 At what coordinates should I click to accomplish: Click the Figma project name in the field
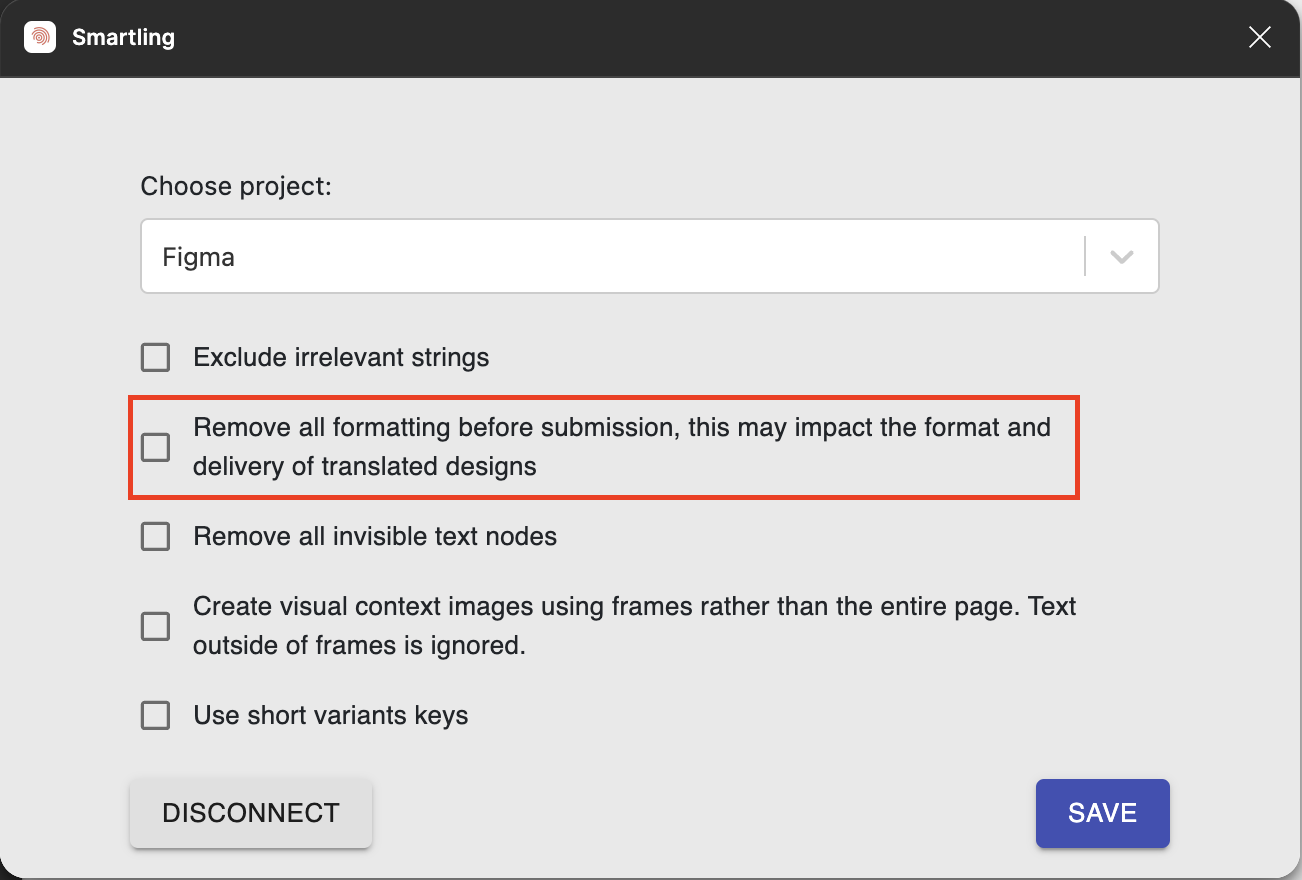click(198, 256)
